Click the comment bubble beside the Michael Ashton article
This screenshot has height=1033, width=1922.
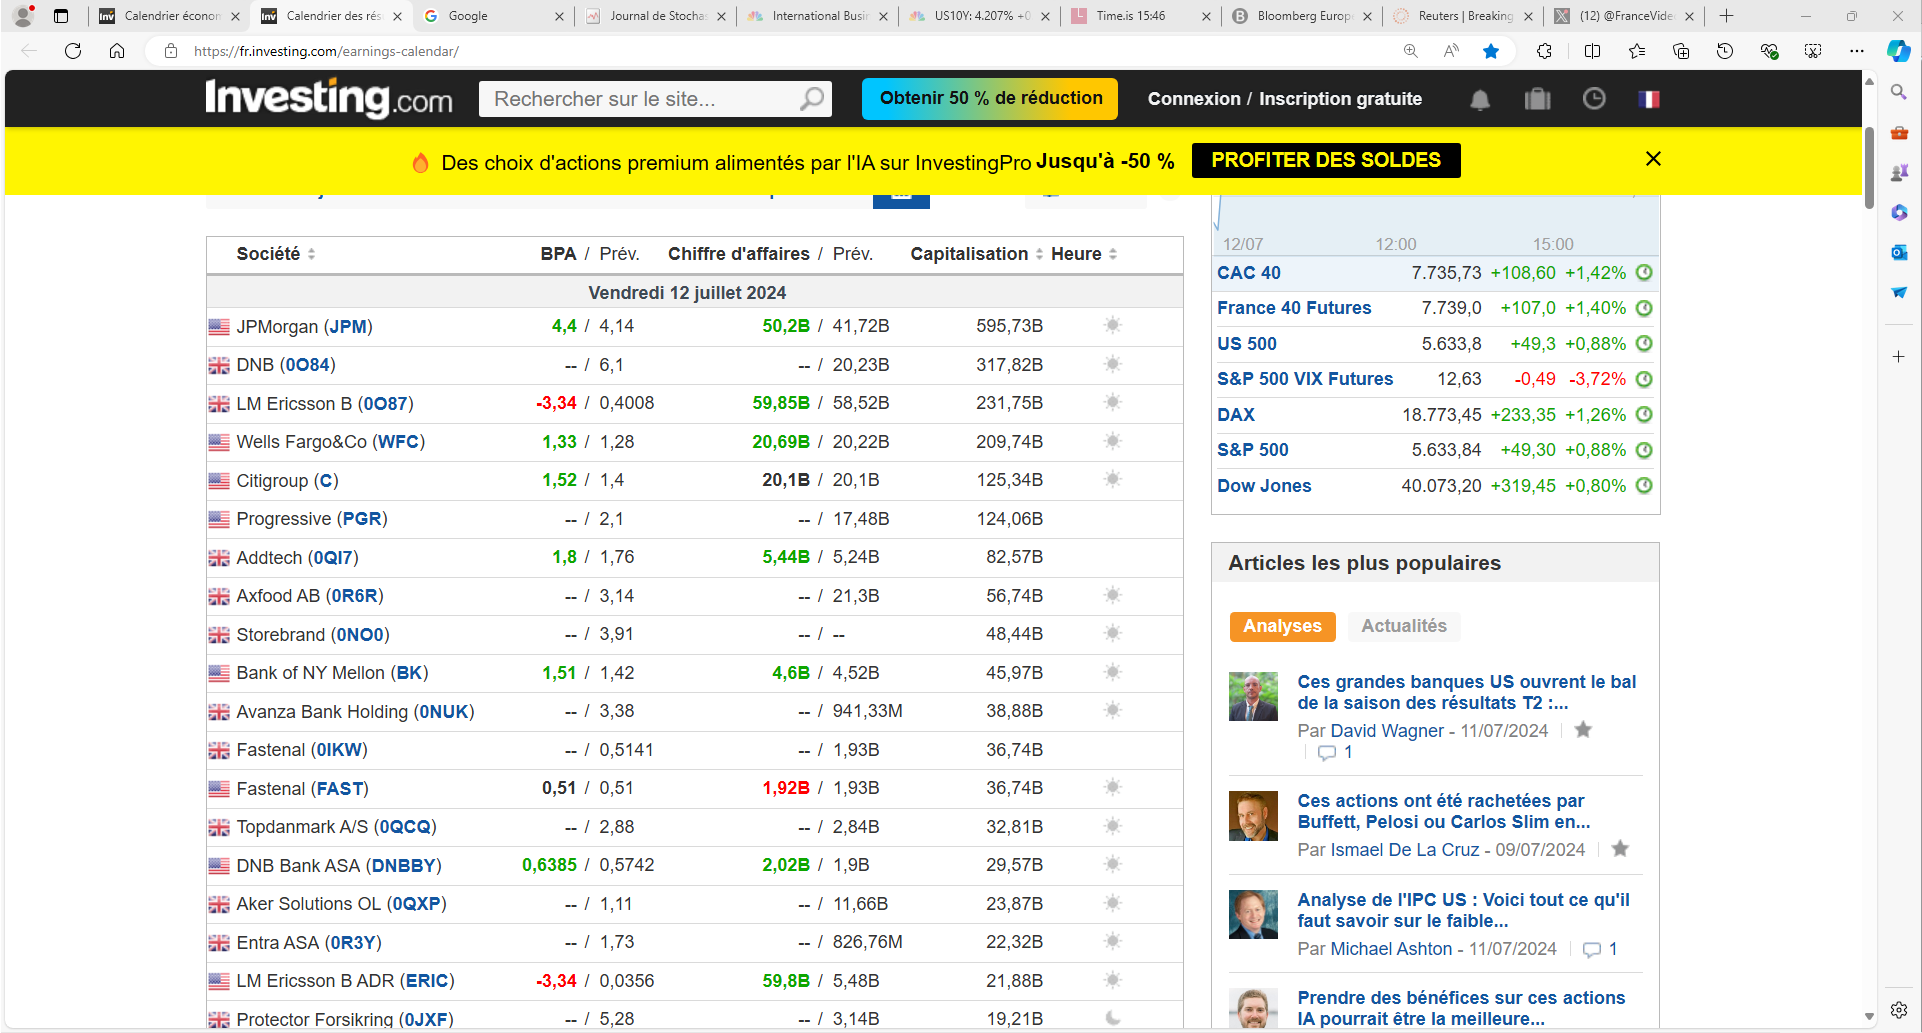click(x=1592, y=949)
